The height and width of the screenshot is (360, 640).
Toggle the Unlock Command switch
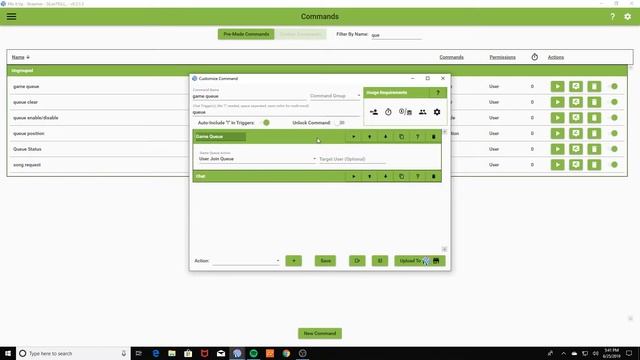tap(340, 122)
